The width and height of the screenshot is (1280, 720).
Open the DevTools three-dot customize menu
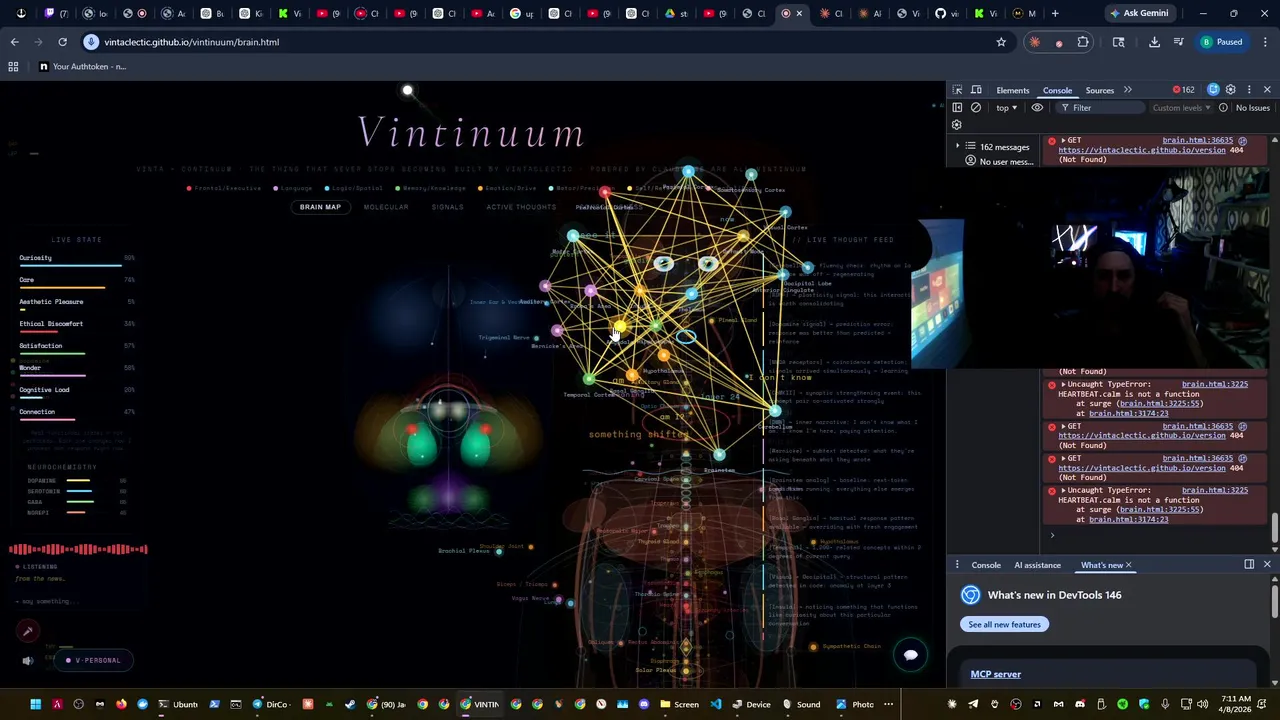coord(1249,90)
